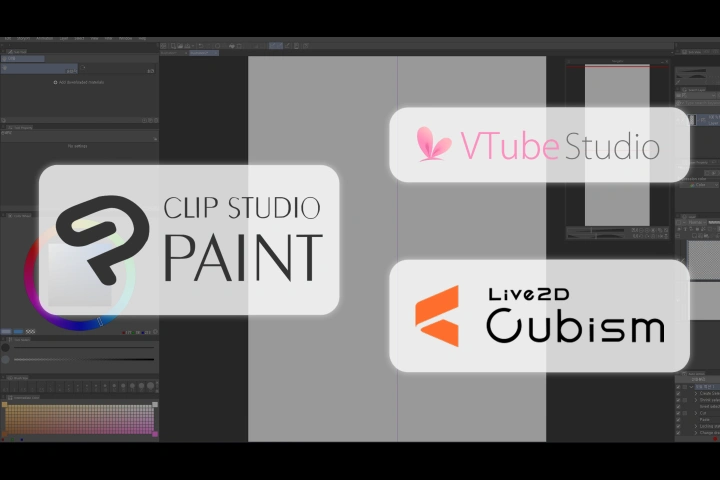Screen dimensions: 720x480
Task: Select the bottom left orange corner swatch
Action: pos(5,434)
